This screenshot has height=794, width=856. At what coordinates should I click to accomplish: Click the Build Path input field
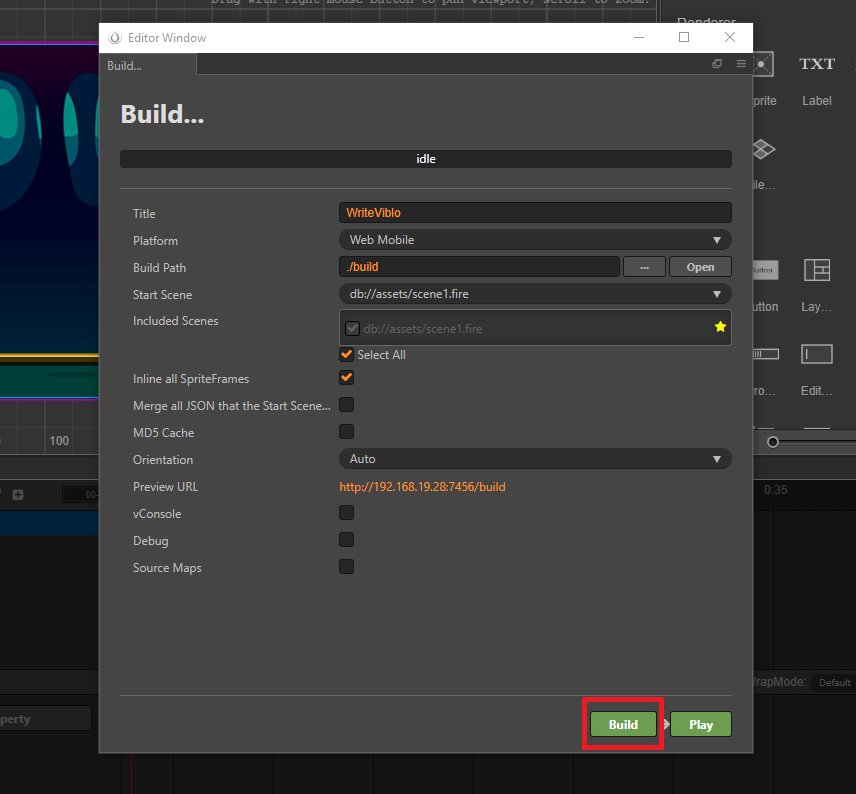point(479,267)
